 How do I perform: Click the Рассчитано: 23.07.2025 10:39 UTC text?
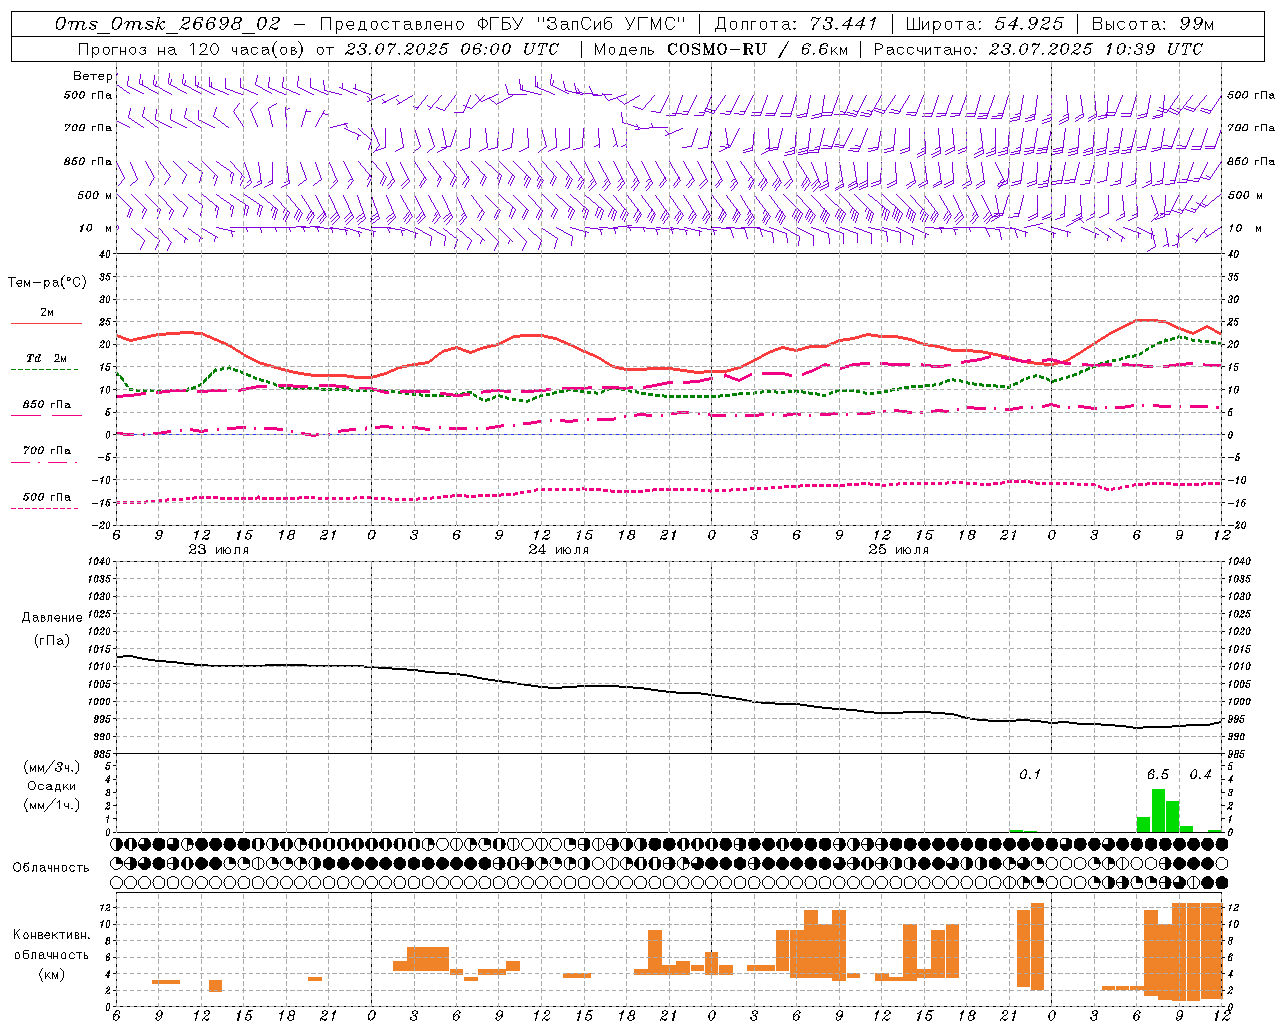[x=1038, y=49]
